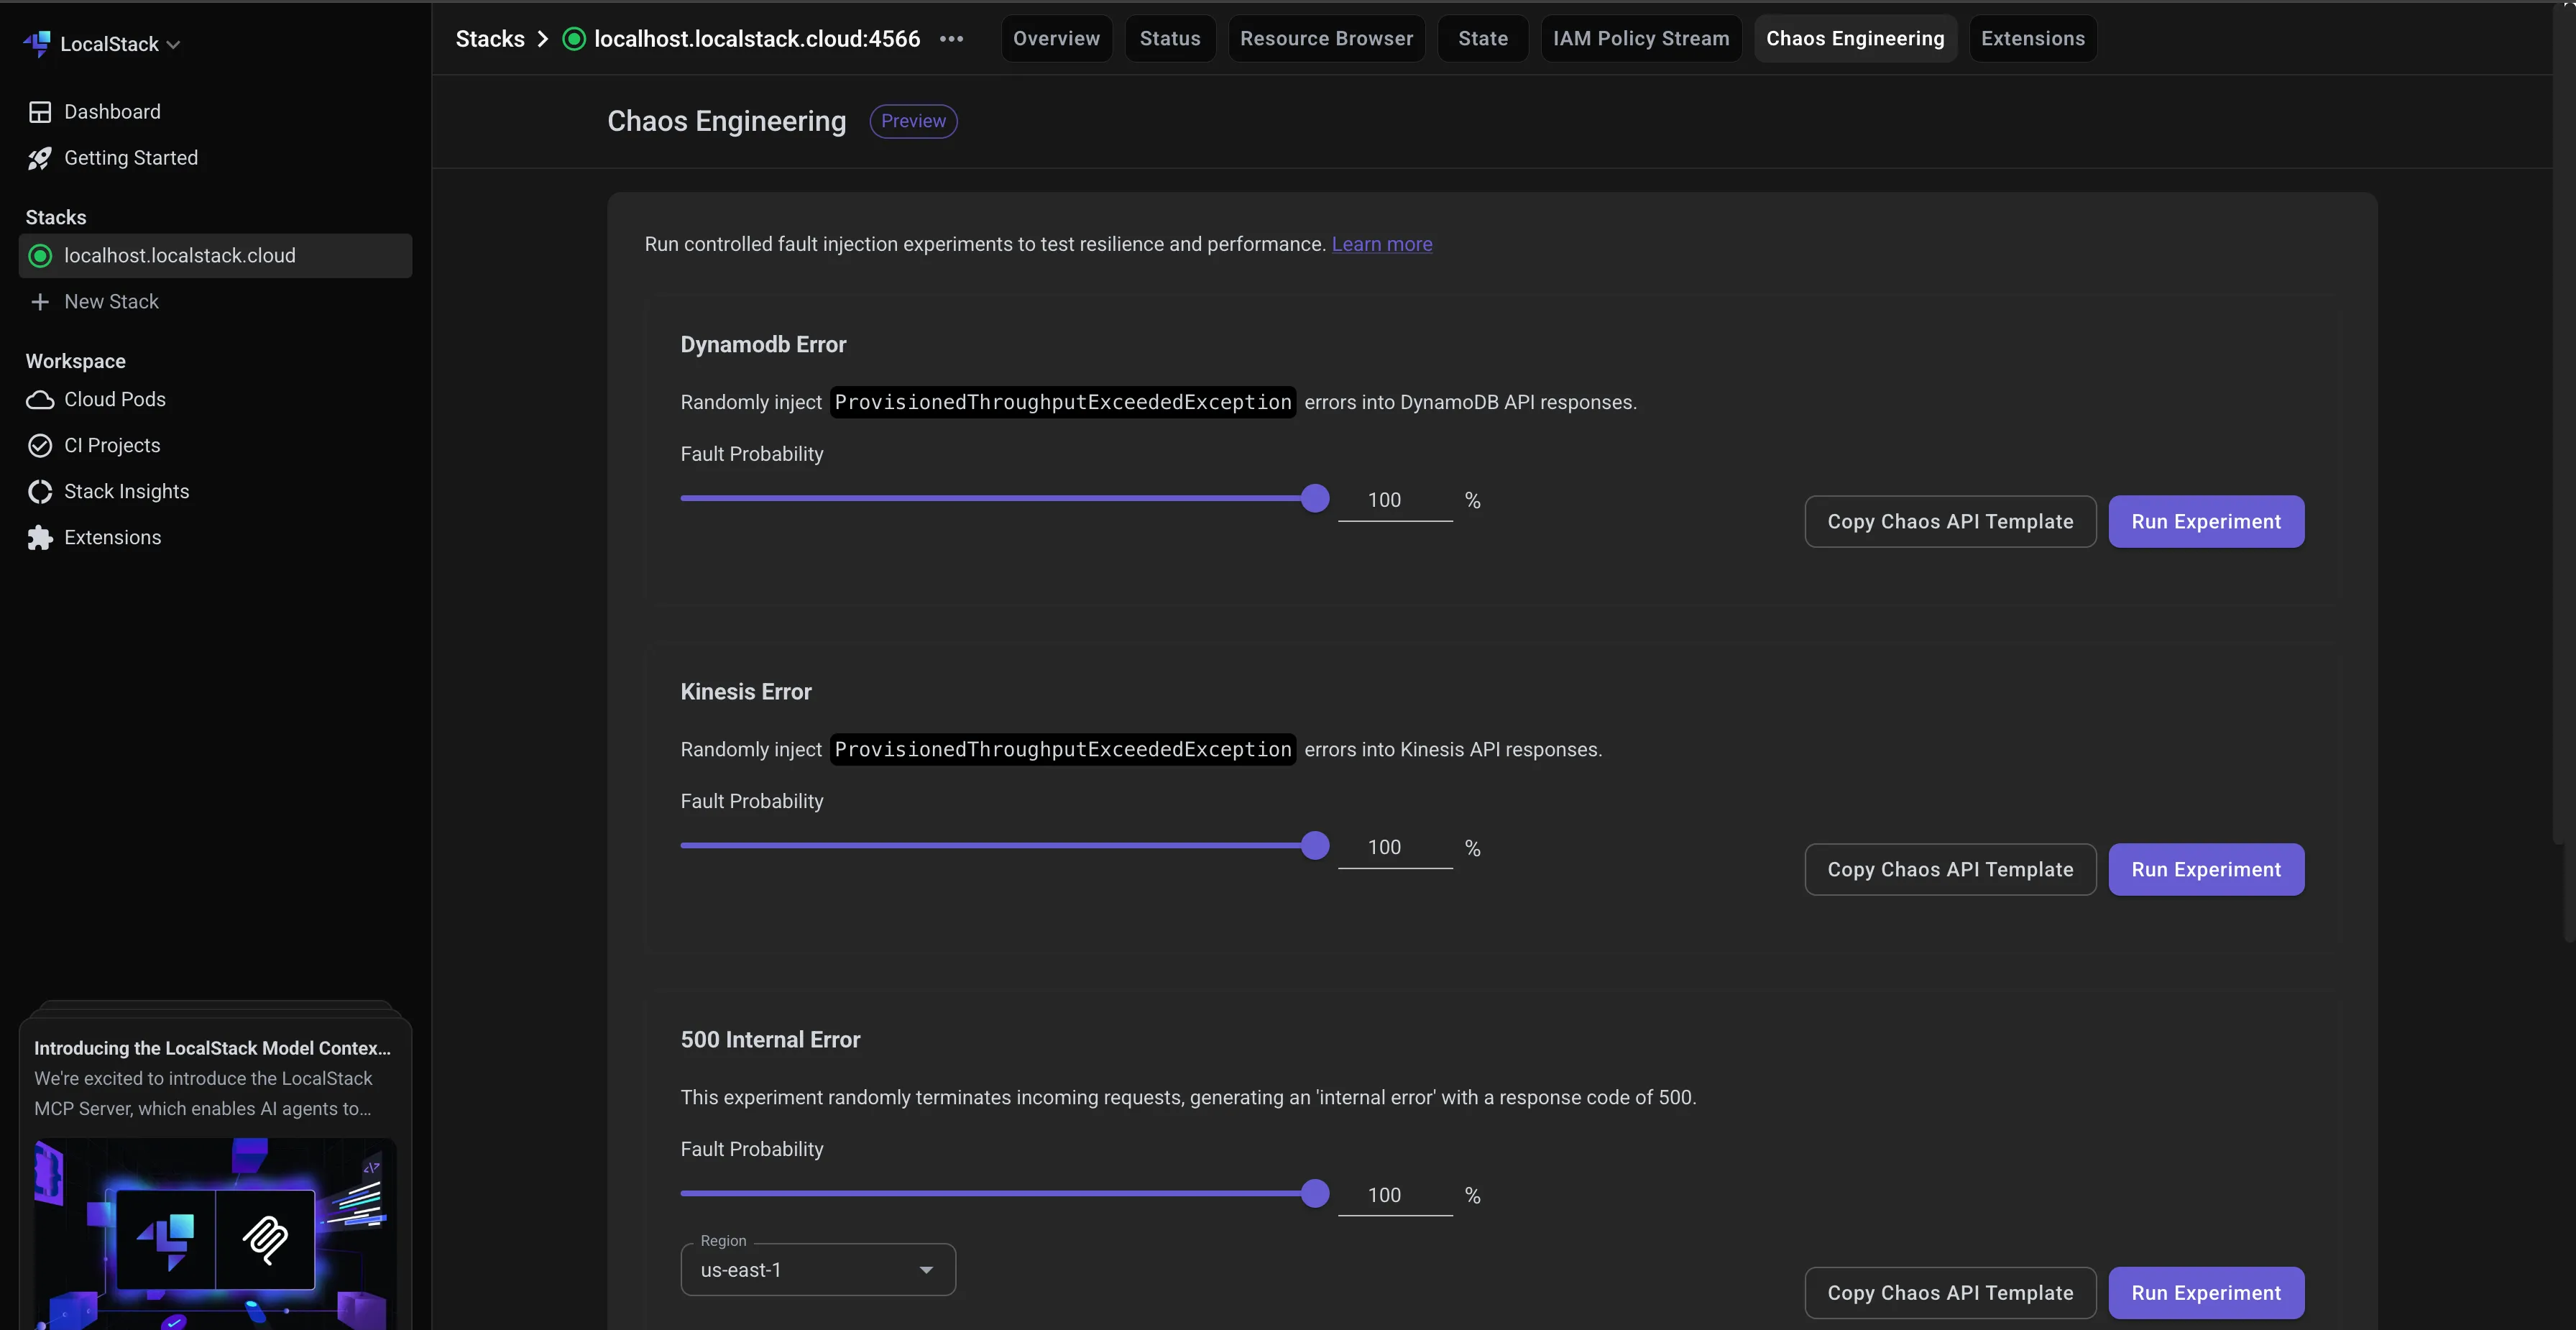Click the green status dot beside localhost.localstack.cloud

coord(40,255)
